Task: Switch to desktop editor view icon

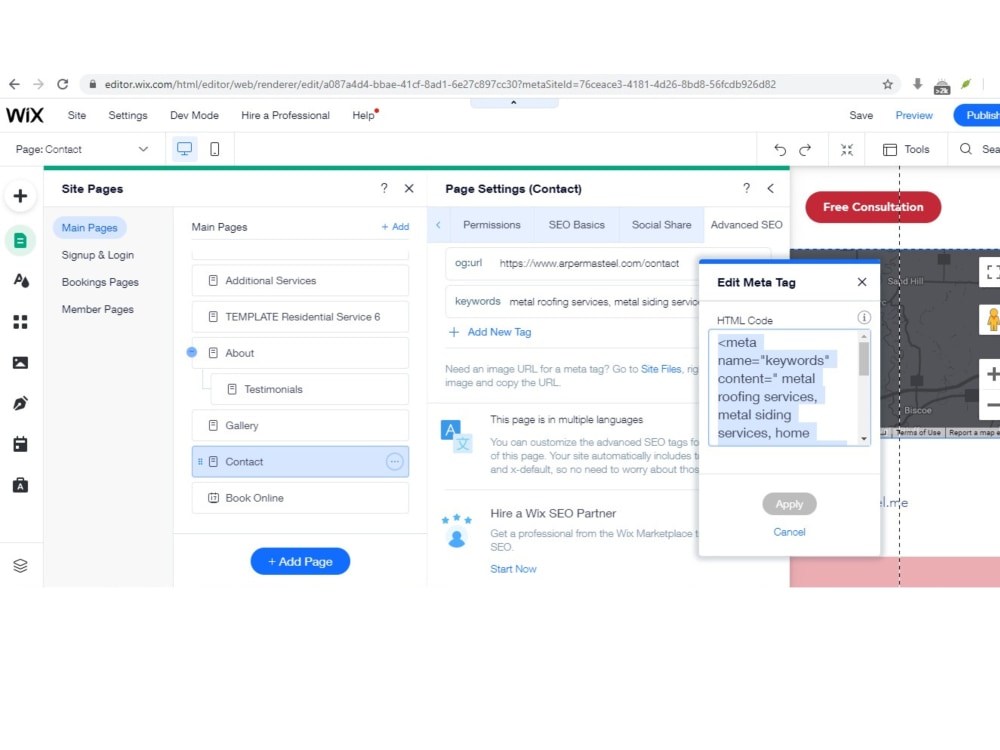Action: 184,149
